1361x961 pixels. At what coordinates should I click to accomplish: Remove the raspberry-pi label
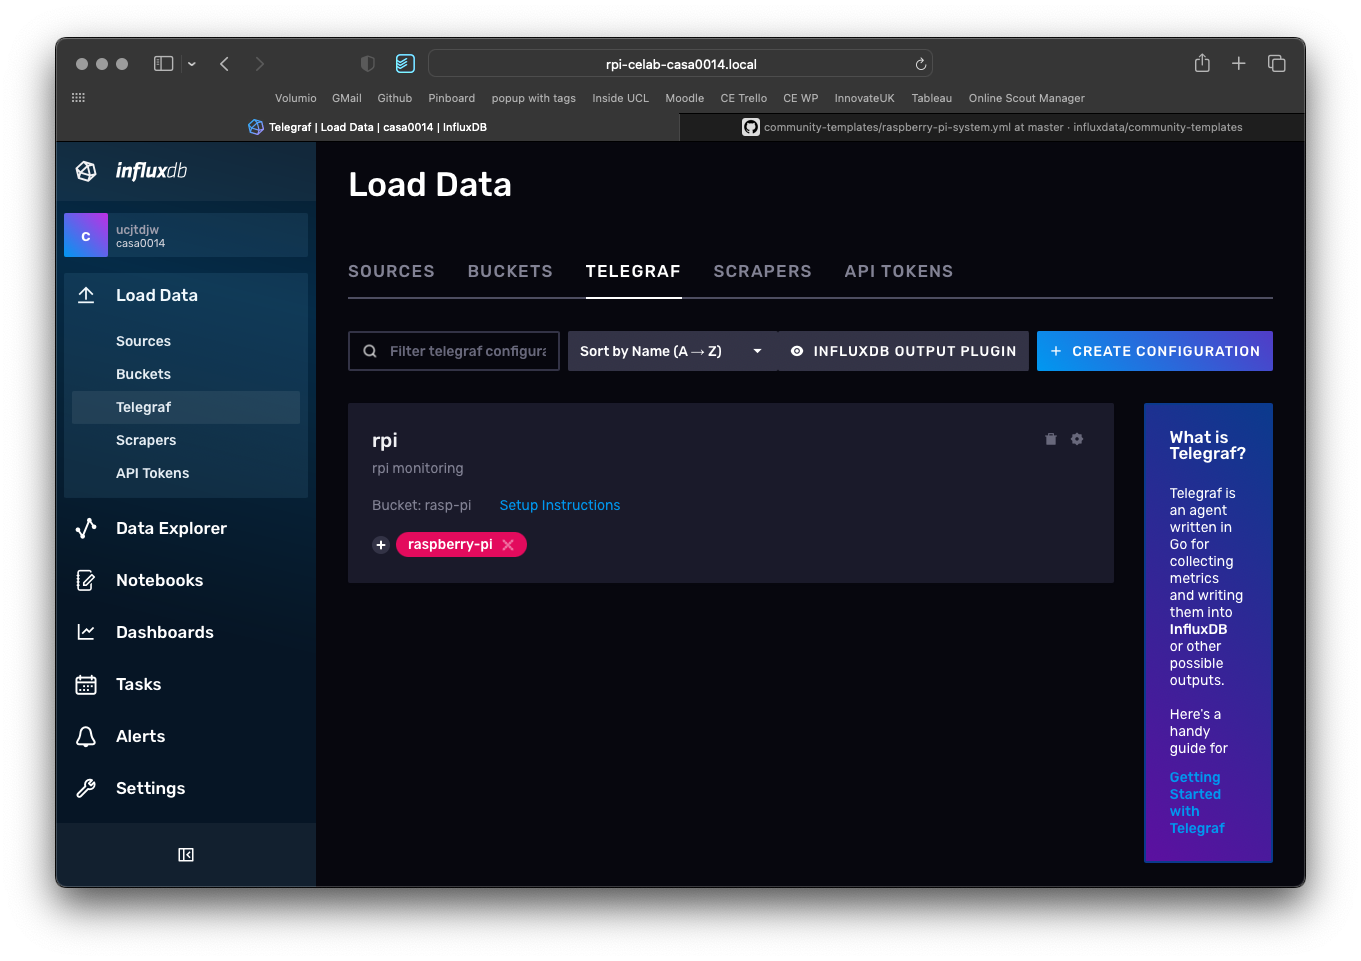click(x=508, y=545)
